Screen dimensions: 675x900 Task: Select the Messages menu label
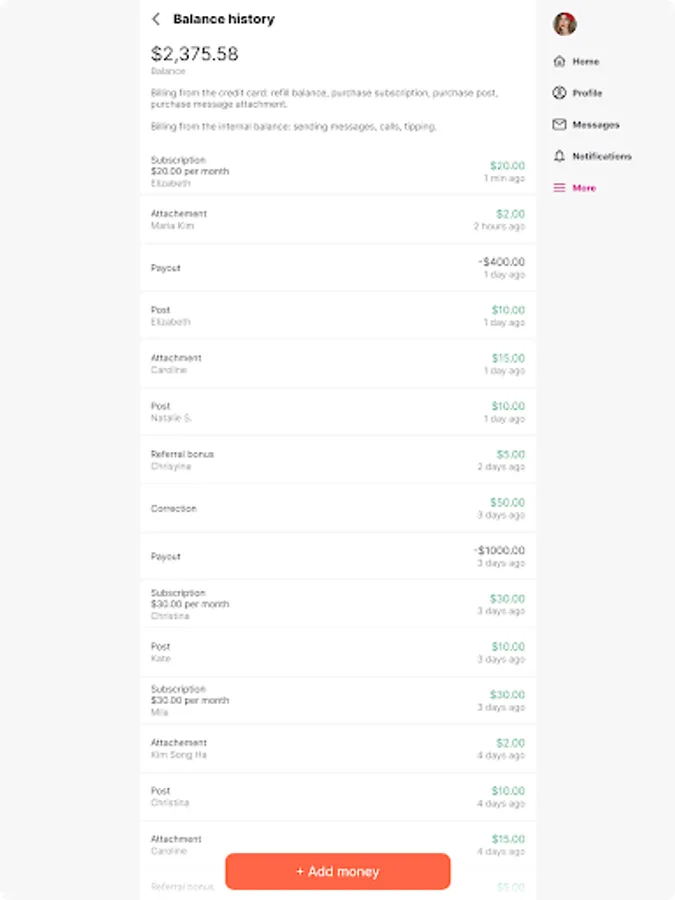pos(596,125)
